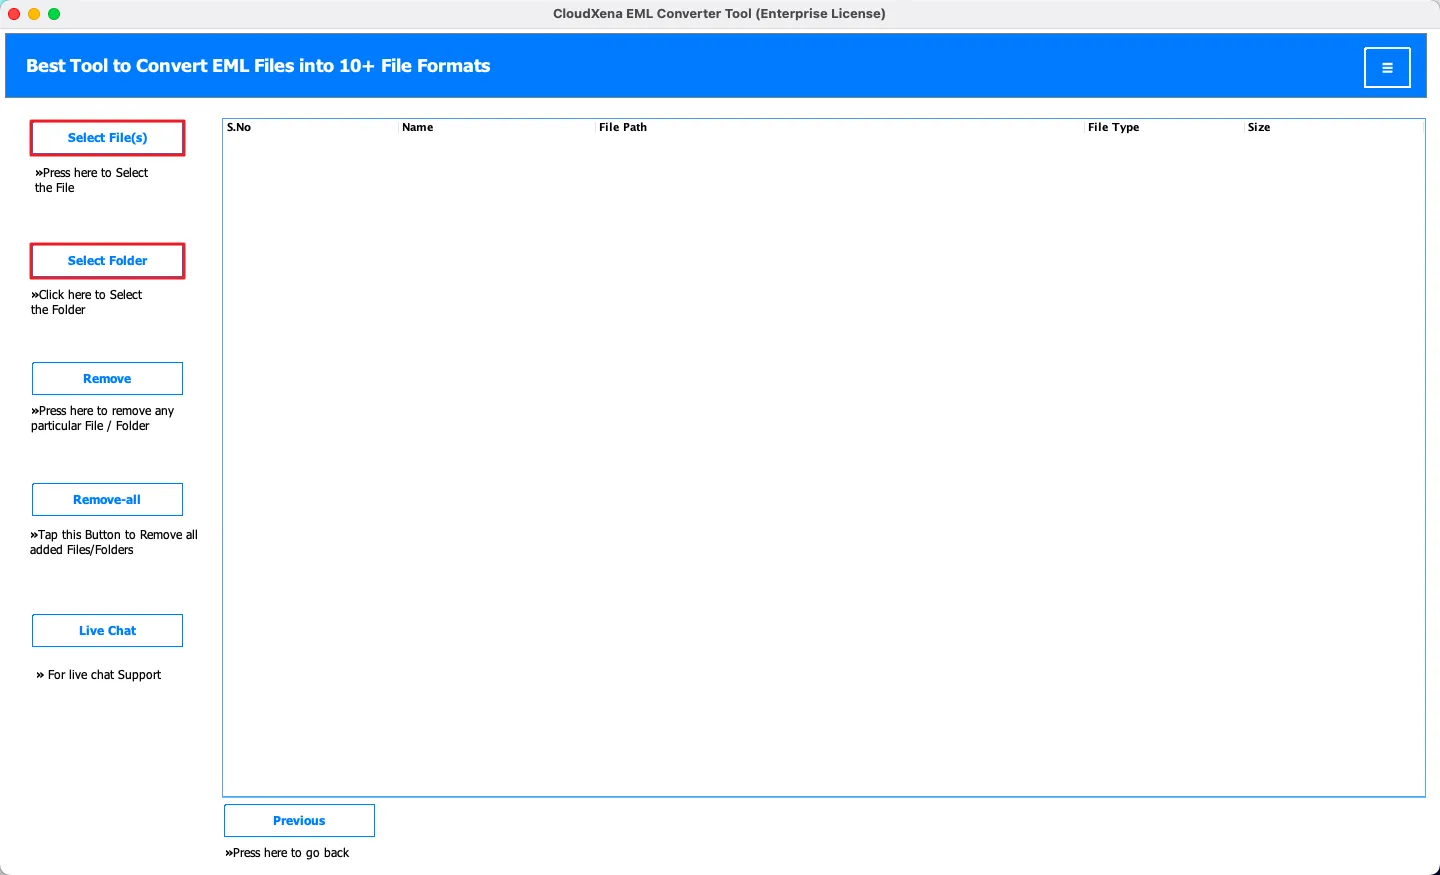Click the CloudXena EML Converter title bar text
The image size is (1440, 875).
point(719,14)
